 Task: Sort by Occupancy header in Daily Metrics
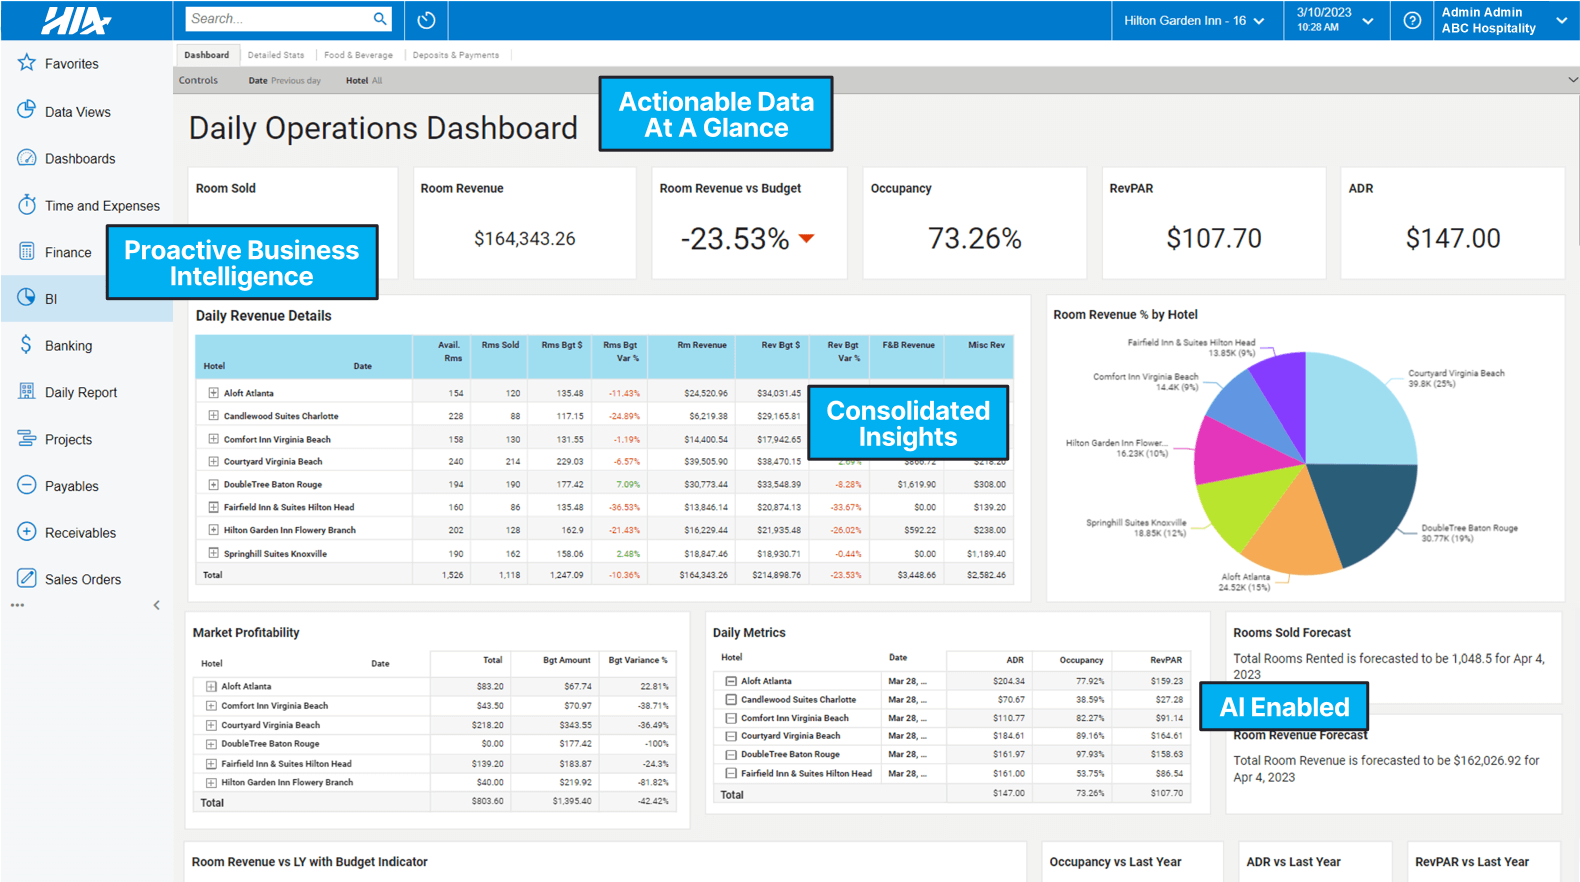click(x=1081, y=660)
